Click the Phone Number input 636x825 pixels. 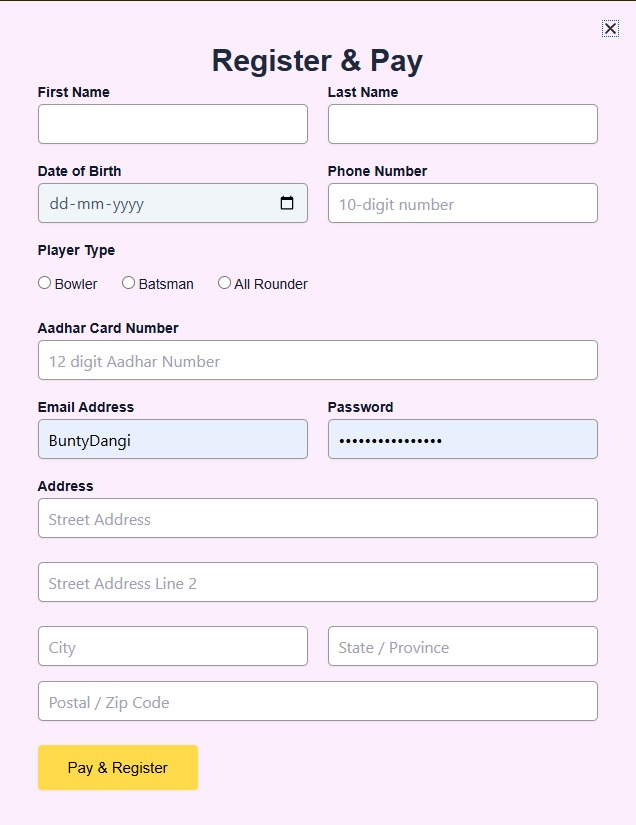point(463,203)
